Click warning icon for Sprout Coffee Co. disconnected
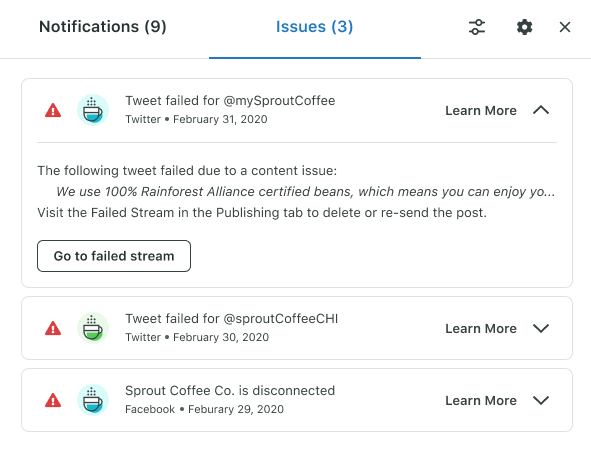591x454 pixels. 53,400
